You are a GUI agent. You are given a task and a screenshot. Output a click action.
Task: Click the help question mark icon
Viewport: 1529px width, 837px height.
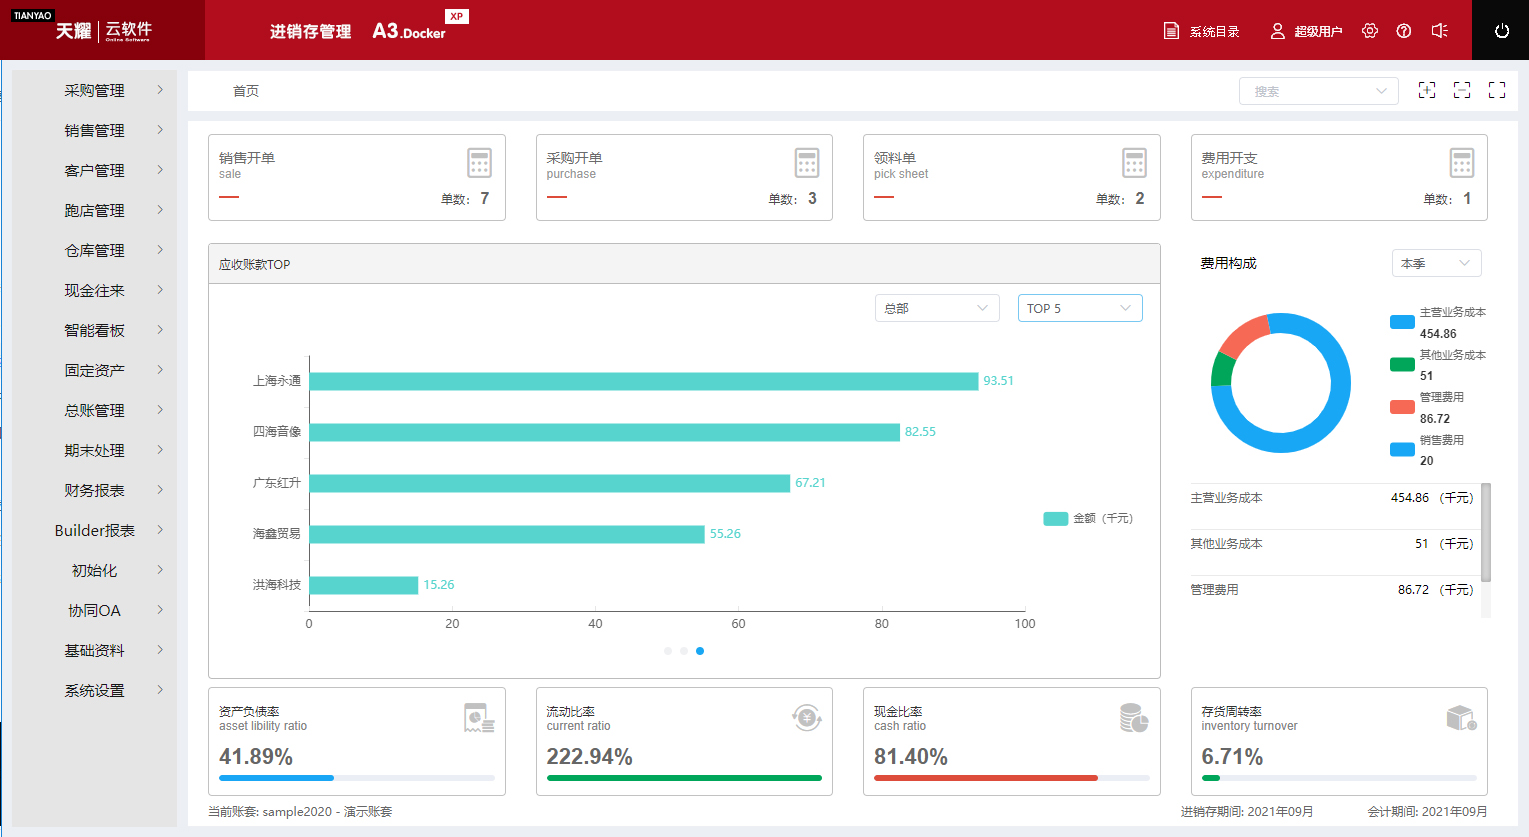tap(1404, 31)
